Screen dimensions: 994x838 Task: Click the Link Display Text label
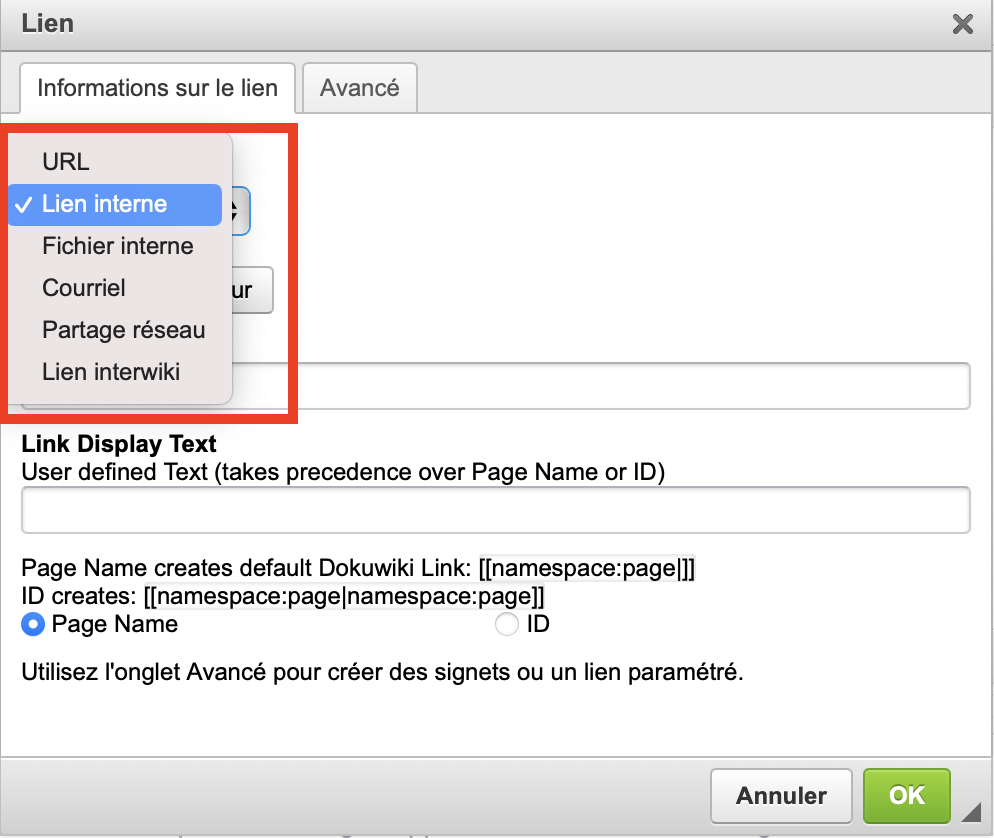[119, 443]
